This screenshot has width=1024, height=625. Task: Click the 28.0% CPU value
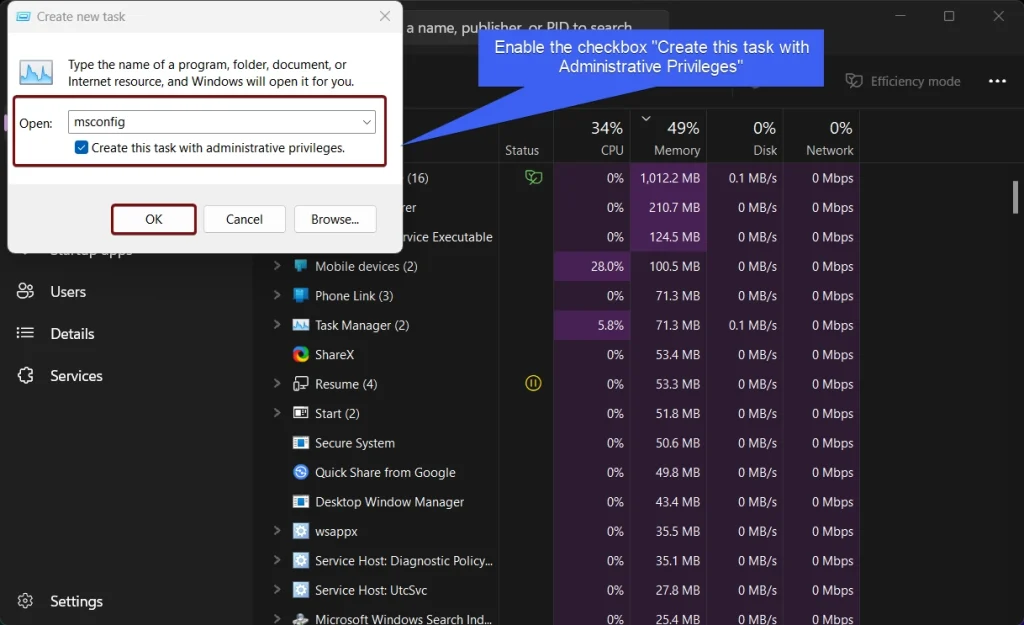tap(607, 266)
